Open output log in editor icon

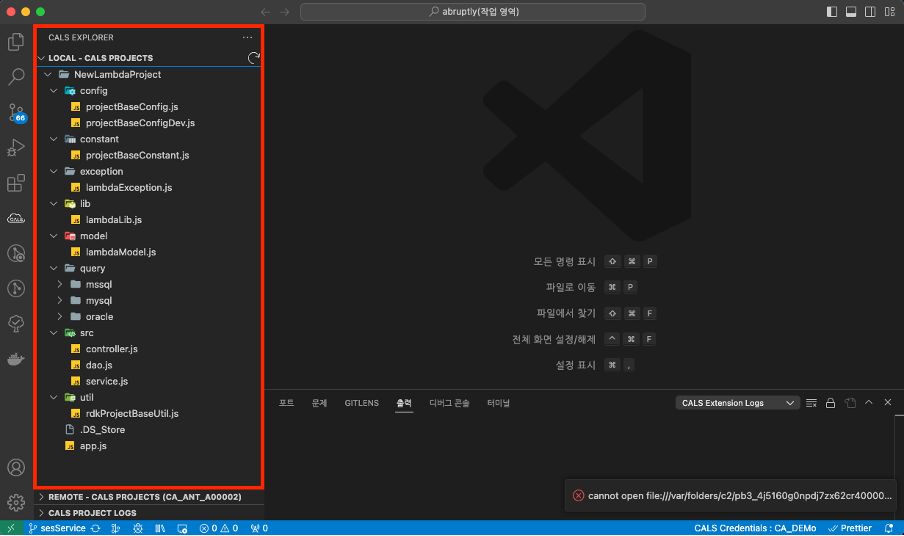click(x=850, y=403)
